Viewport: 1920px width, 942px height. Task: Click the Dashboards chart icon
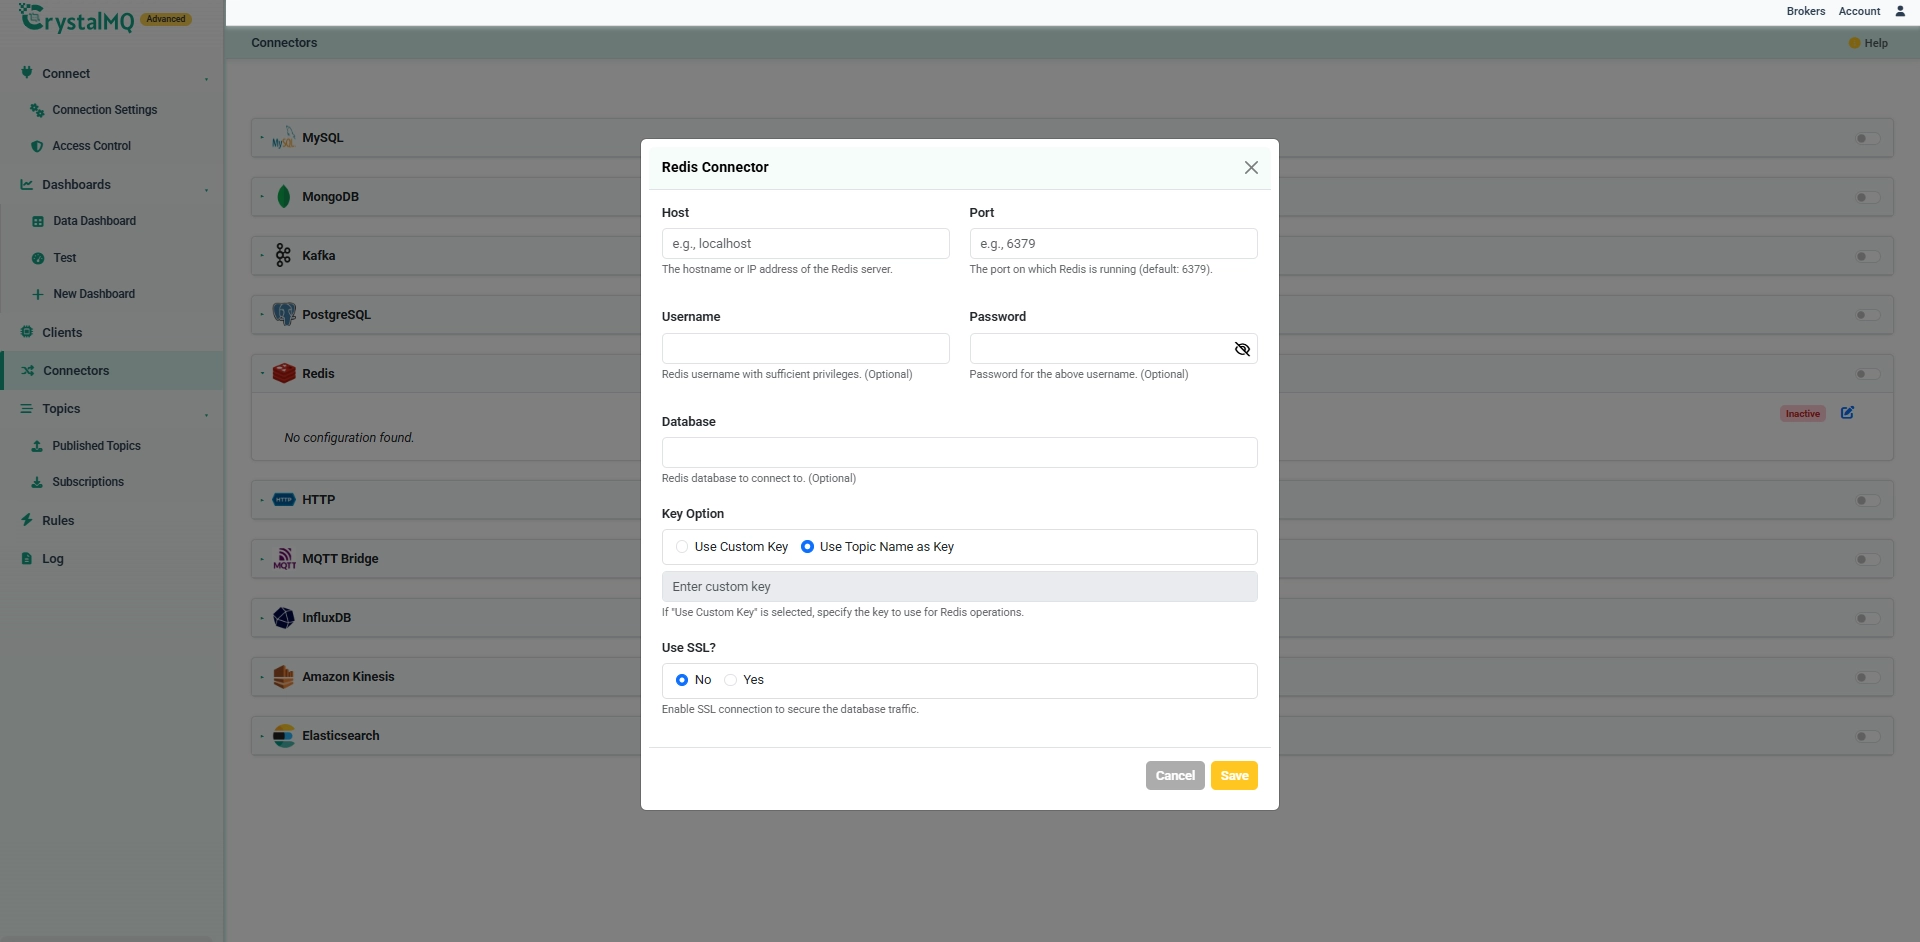tap(27, 185)
